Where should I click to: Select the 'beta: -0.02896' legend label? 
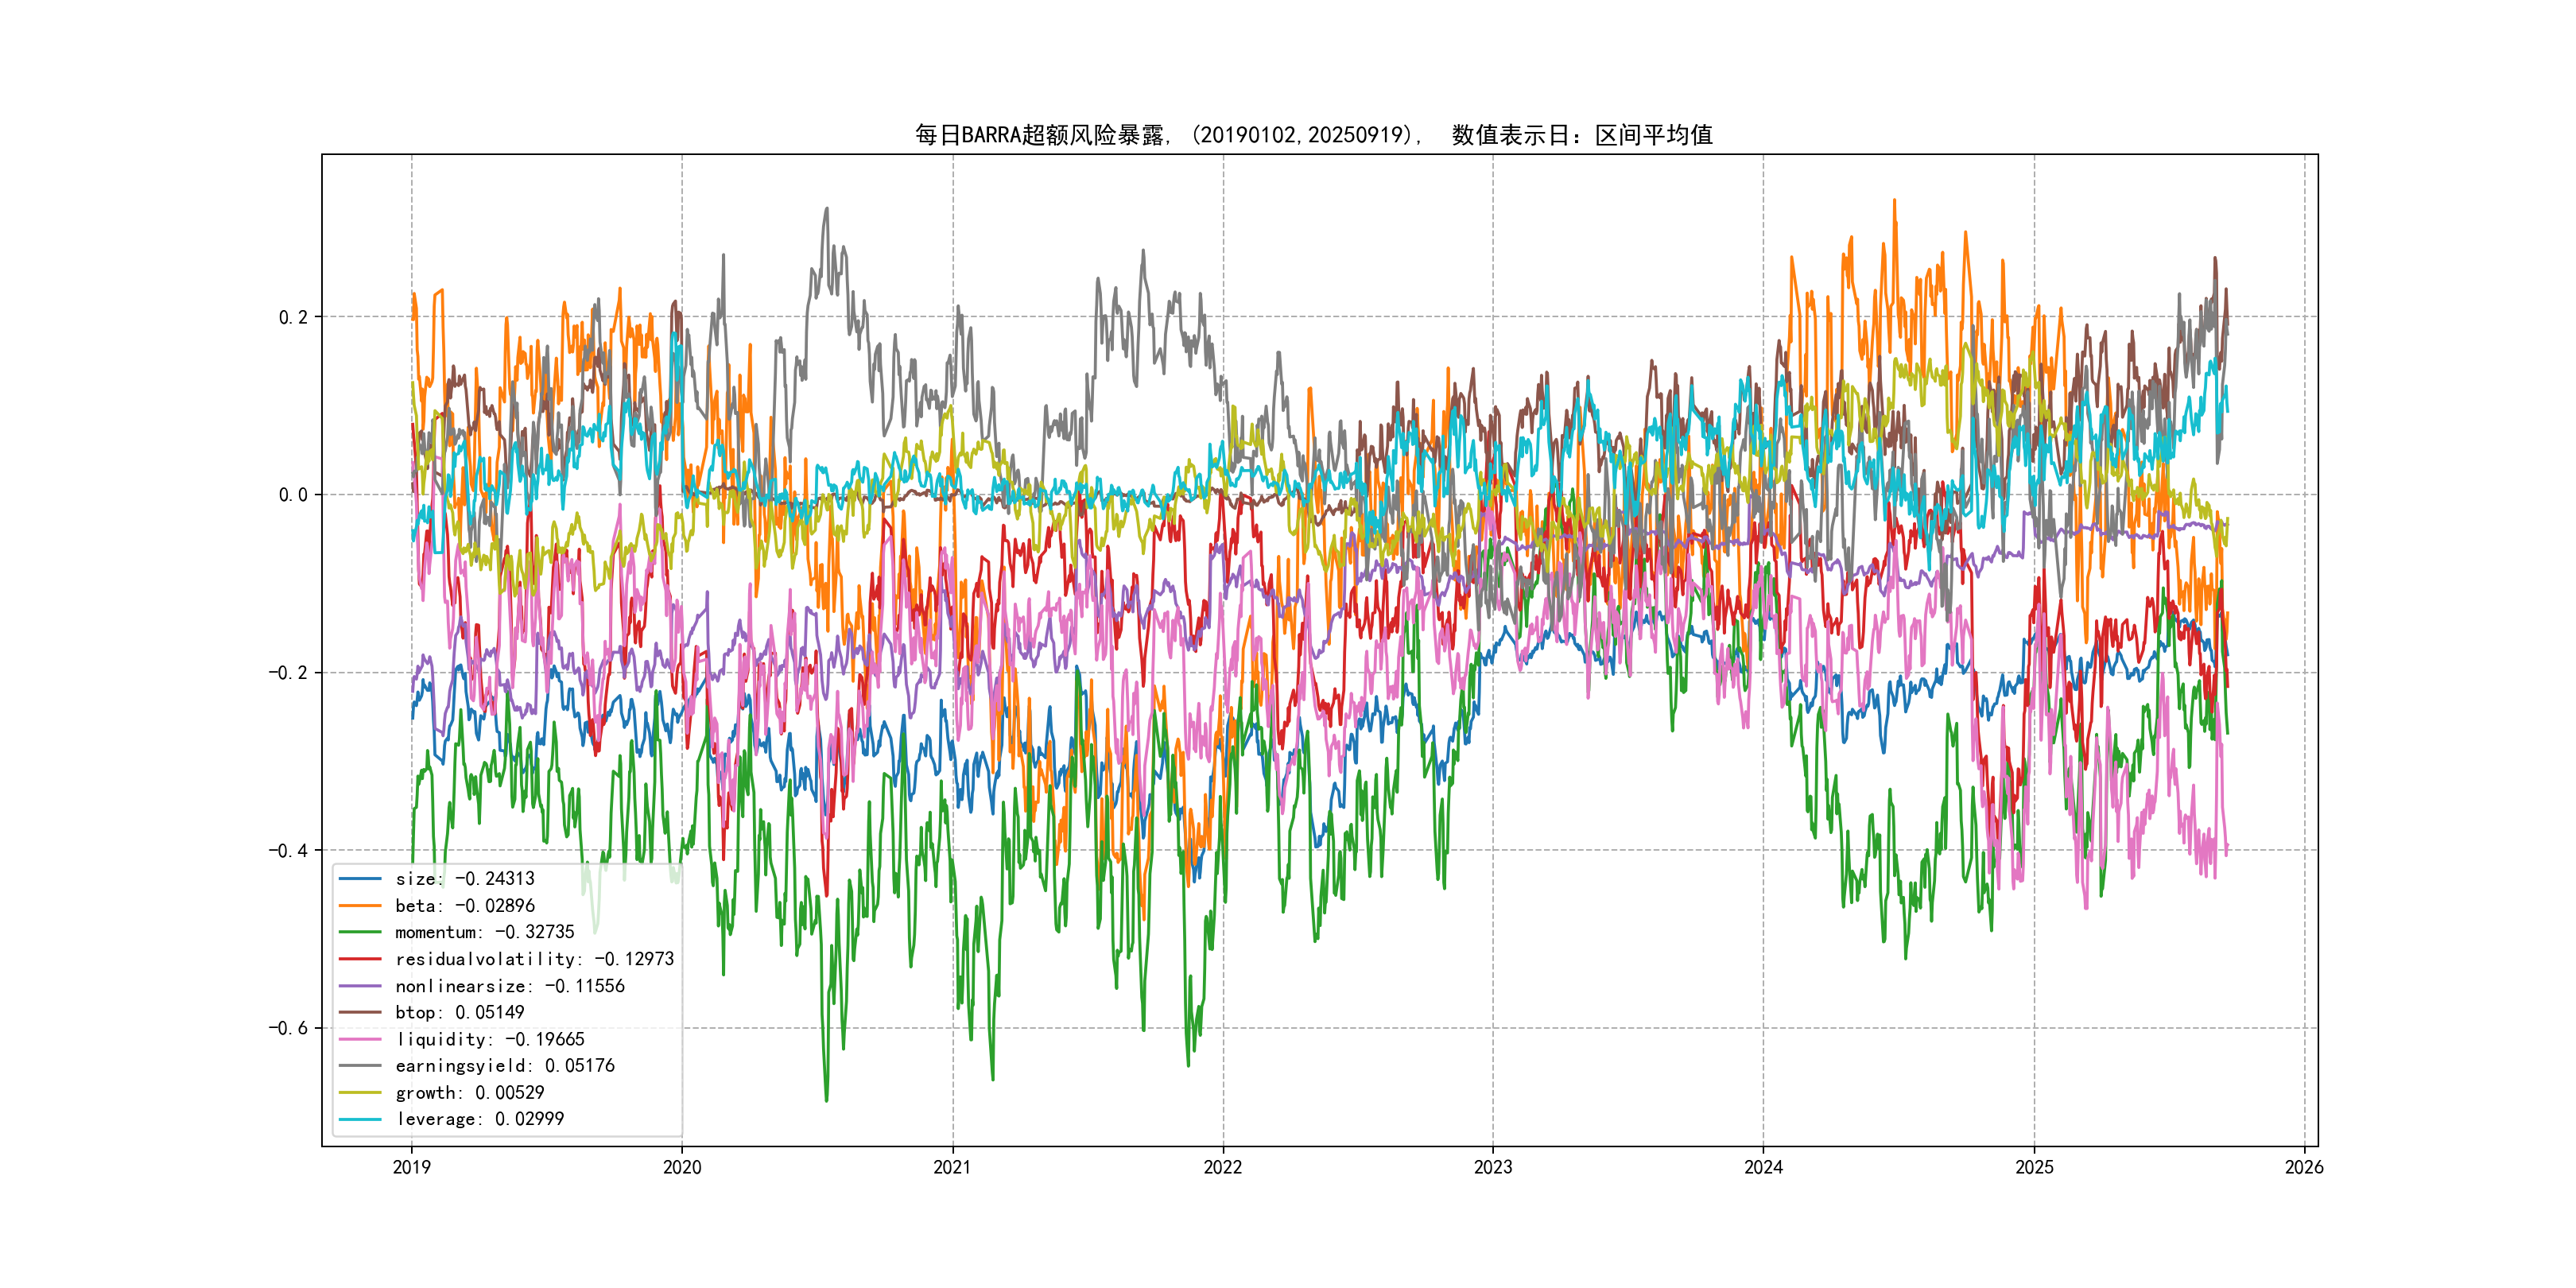pos(465,906)
